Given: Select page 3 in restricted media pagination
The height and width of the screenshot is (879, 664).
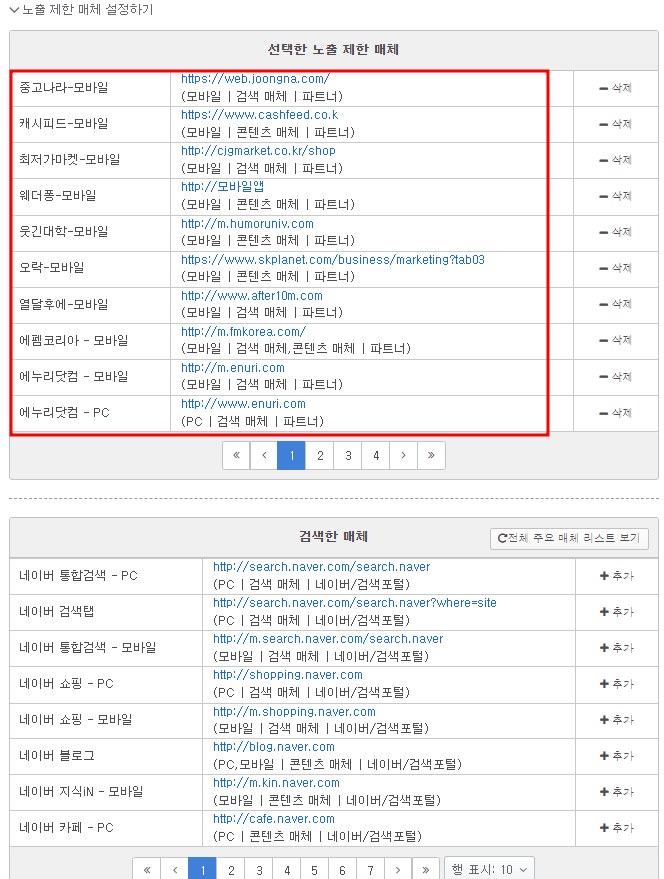Looking at the screenshot, I should point(348,455).
